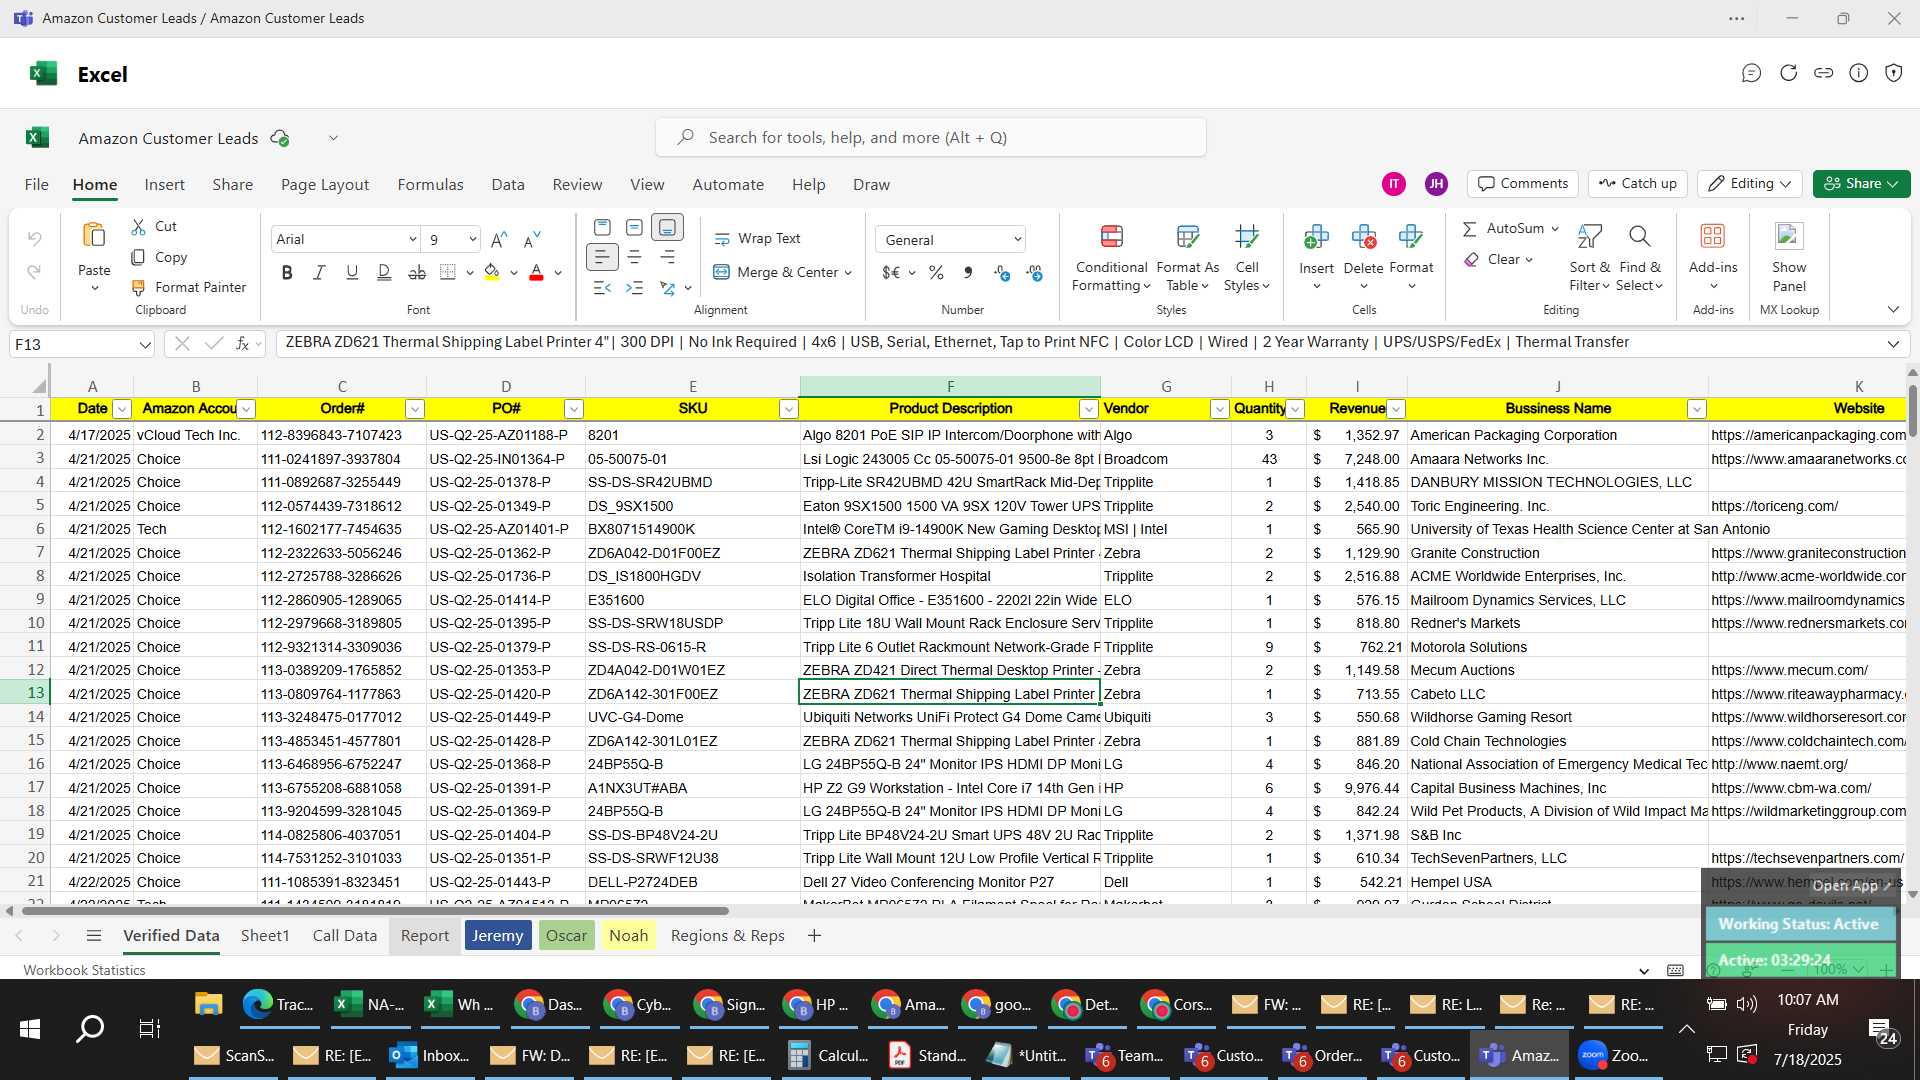The image size is (1920, 1080).
Task: Click the Cut scissors icon
Action: (139, 227)
